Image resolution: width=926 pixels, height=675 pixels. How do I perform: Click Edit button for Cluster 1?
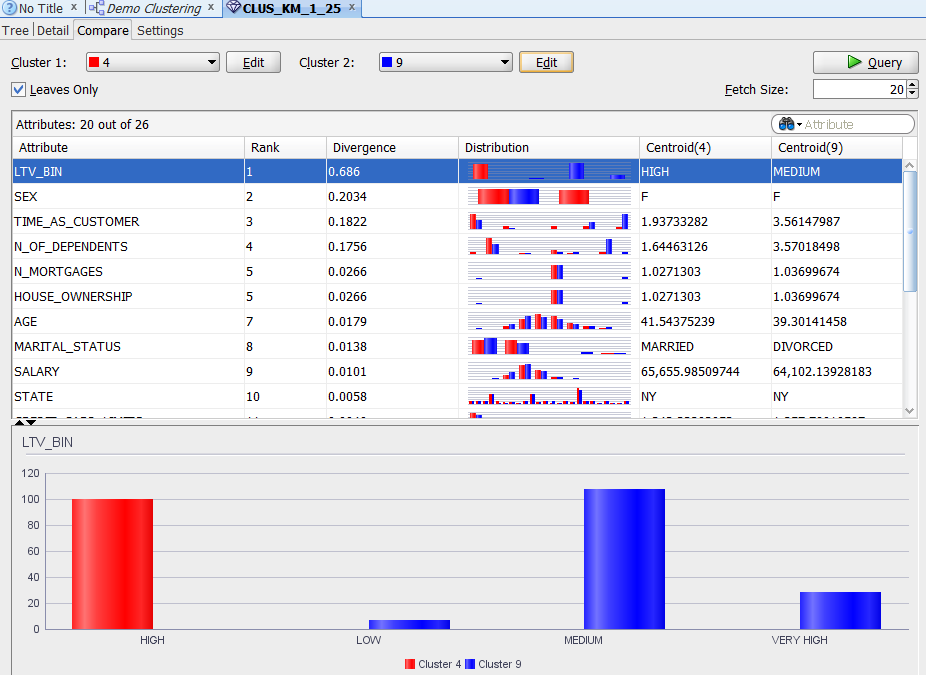253,63
